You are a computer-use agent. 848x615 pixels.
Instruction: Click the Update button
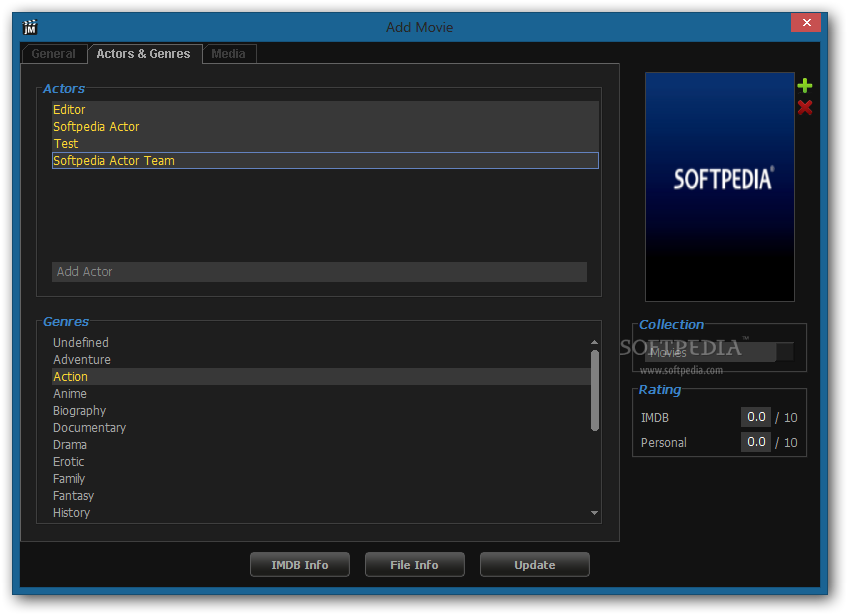point(534,565)
